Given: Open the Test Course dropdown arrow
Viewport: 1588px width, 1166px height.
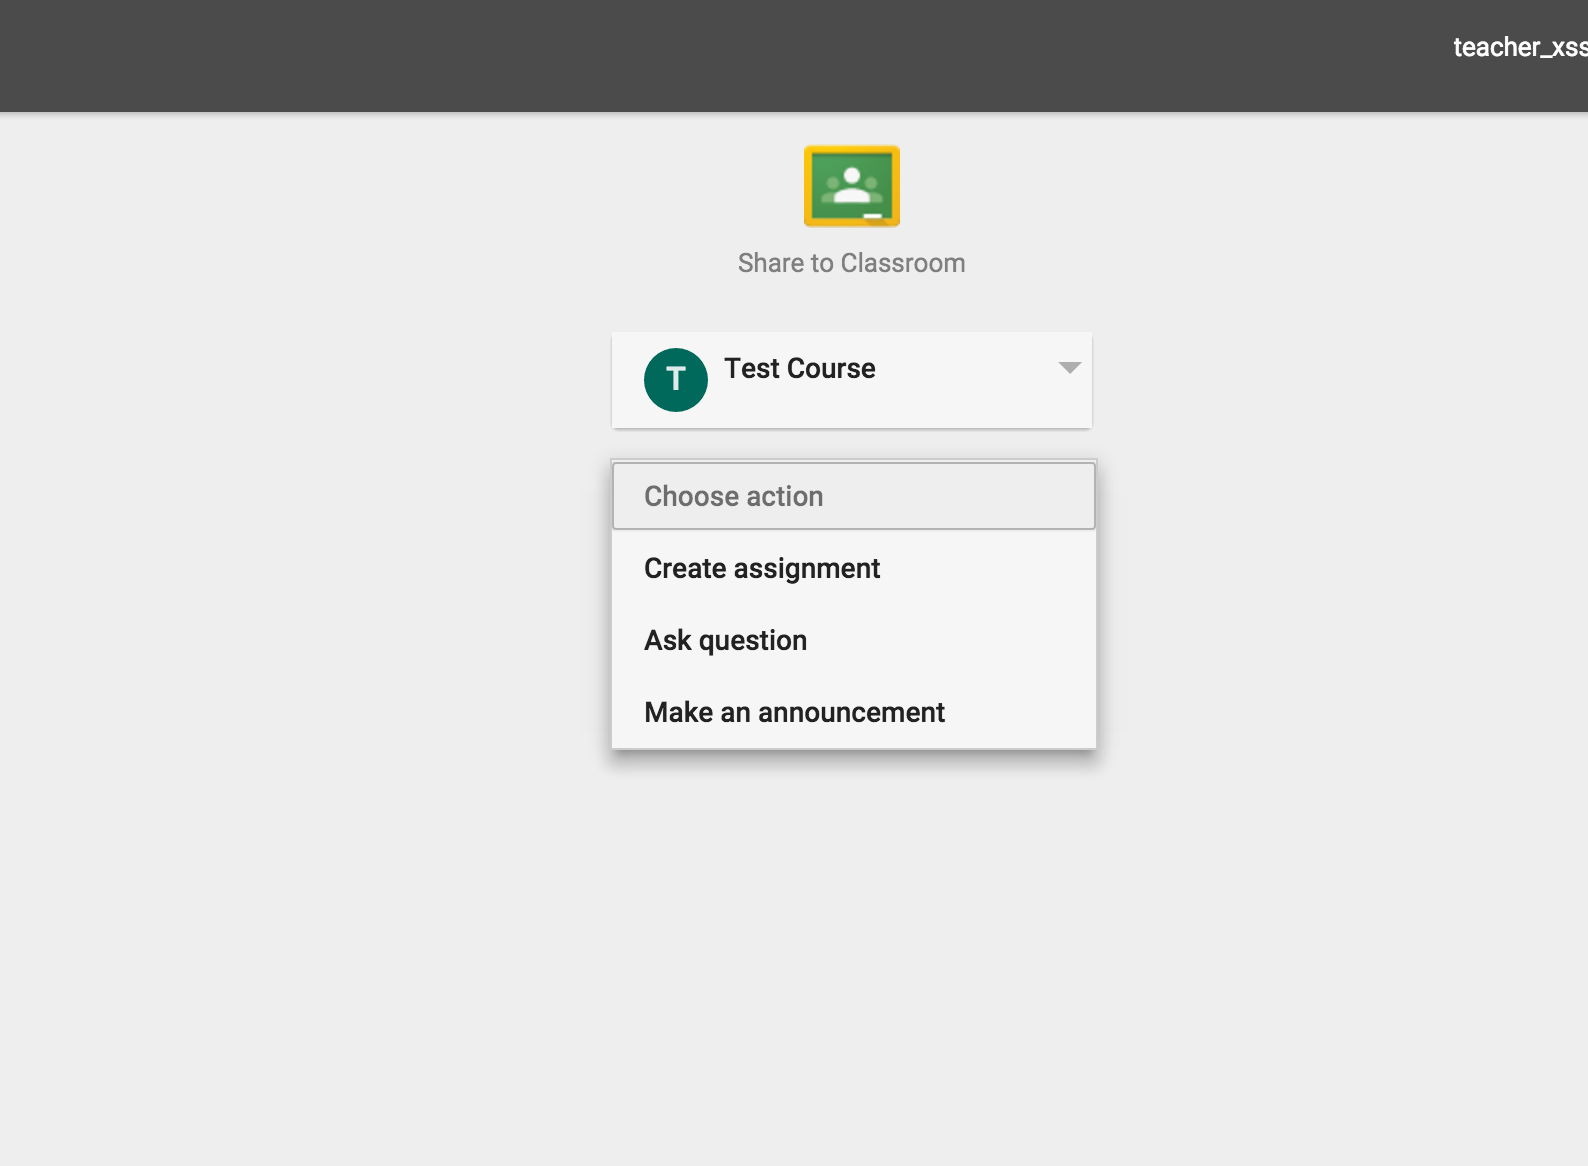Looking at the screenshot, I should tap(1069, 368).
